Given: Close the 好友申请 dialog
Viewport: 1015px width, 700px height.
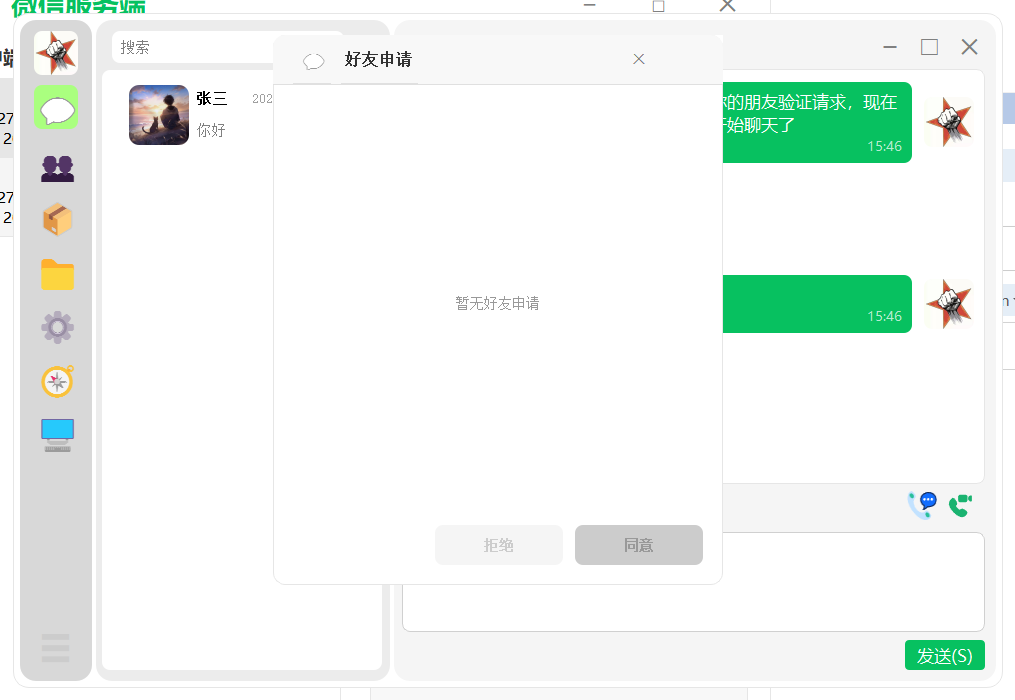Looking at the screenshot, I should [638, 59].
